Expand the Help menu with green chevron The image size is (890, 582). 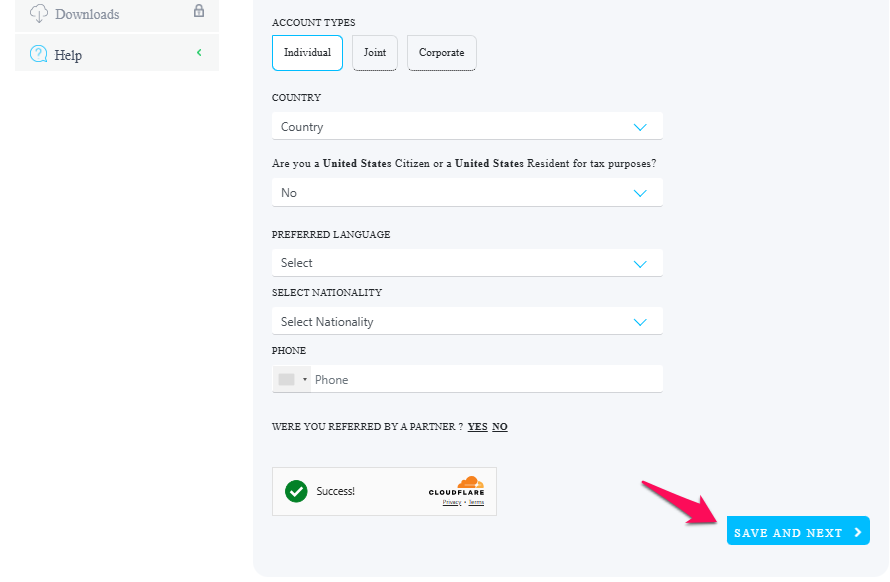(199, 53)
